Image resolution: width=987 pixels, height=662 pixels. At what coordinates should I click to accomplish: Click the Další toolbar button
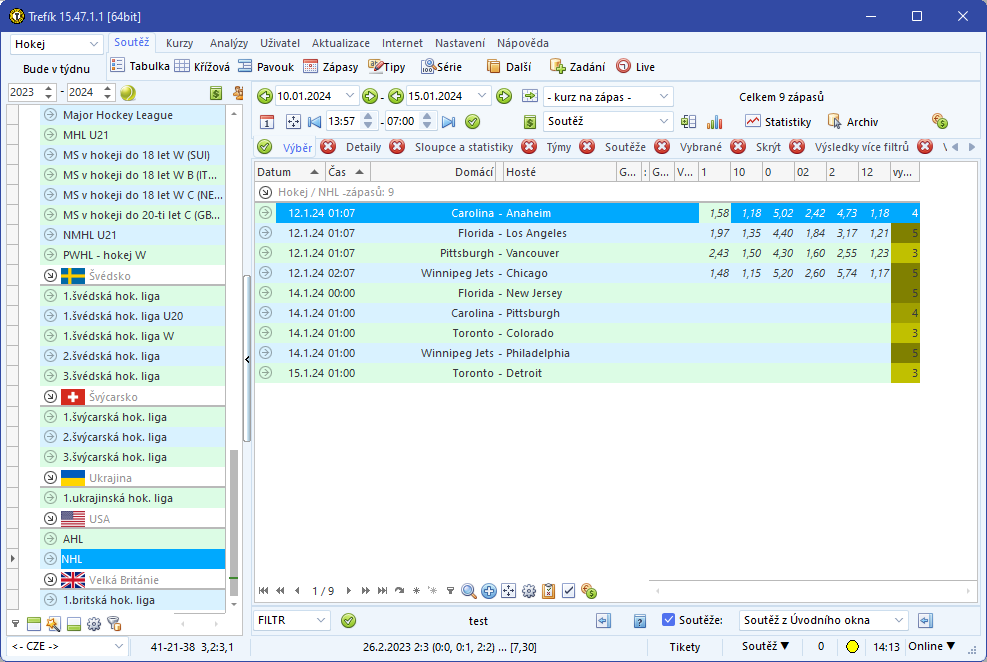click(x=509, y=66)
